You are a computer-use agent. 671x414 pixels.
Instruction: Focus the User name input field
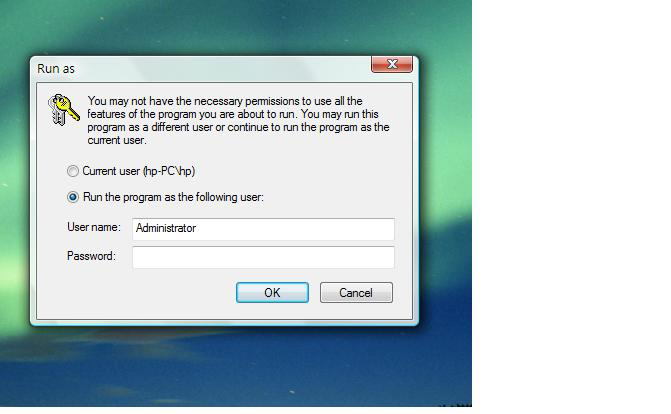[x=263, y=229]
